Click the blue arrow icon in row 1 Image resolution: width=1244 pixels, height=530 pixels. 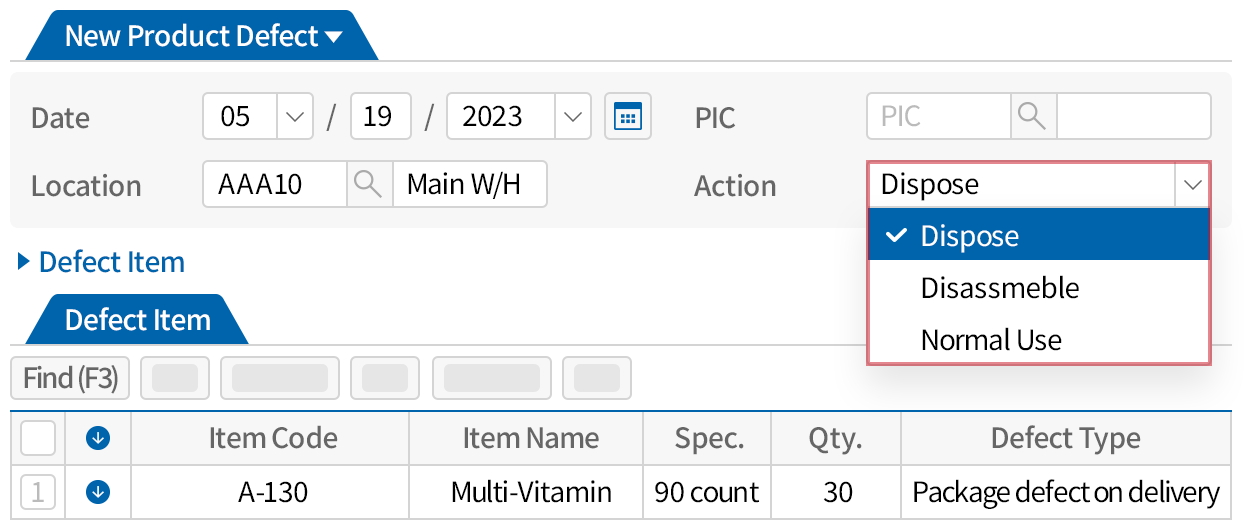coord(99,492)
